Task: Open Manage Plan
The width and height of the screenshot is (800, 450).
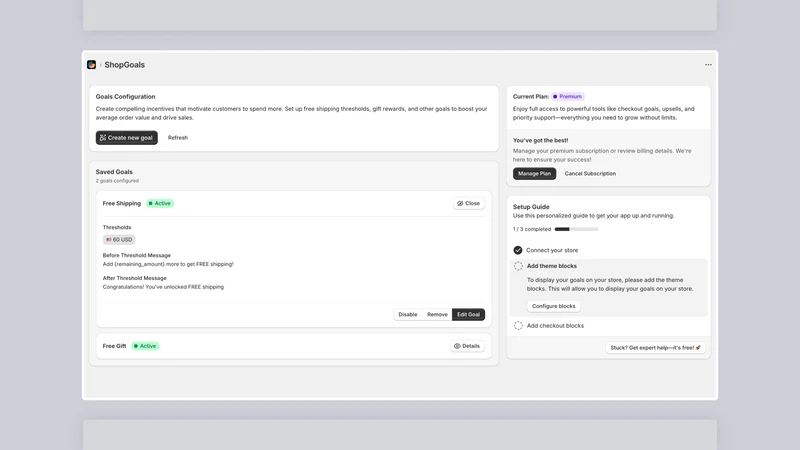Action: [534, 173]
